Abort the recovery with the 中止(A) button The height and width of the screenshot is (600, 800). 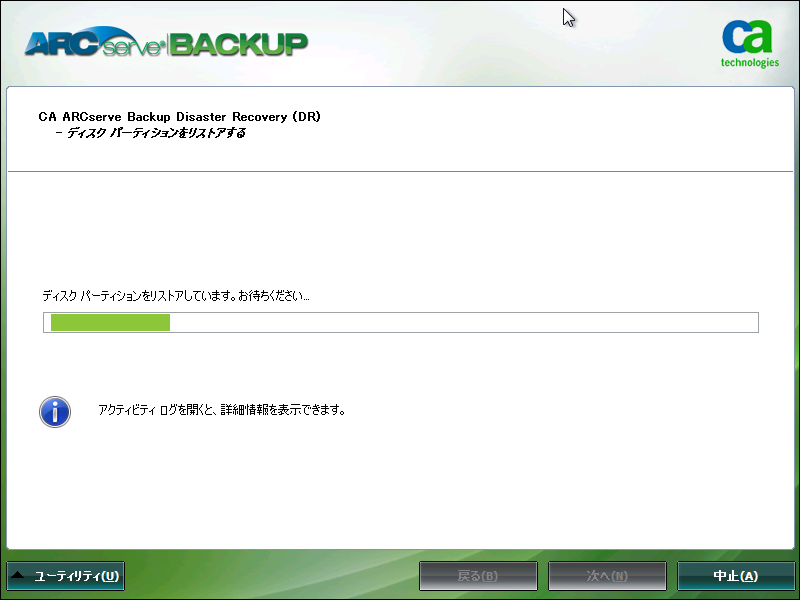click(737, 575)
